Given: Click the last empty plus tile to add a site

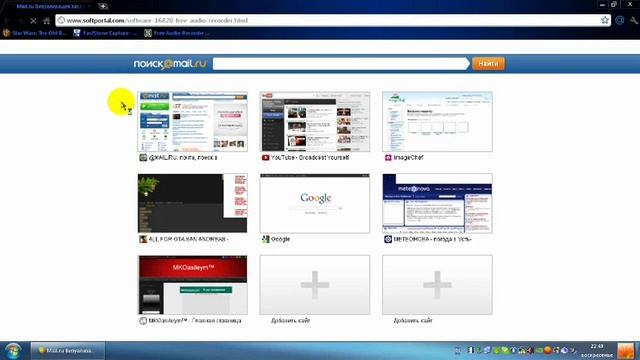Looking at the screenshot, I should (x=437, y=285).
